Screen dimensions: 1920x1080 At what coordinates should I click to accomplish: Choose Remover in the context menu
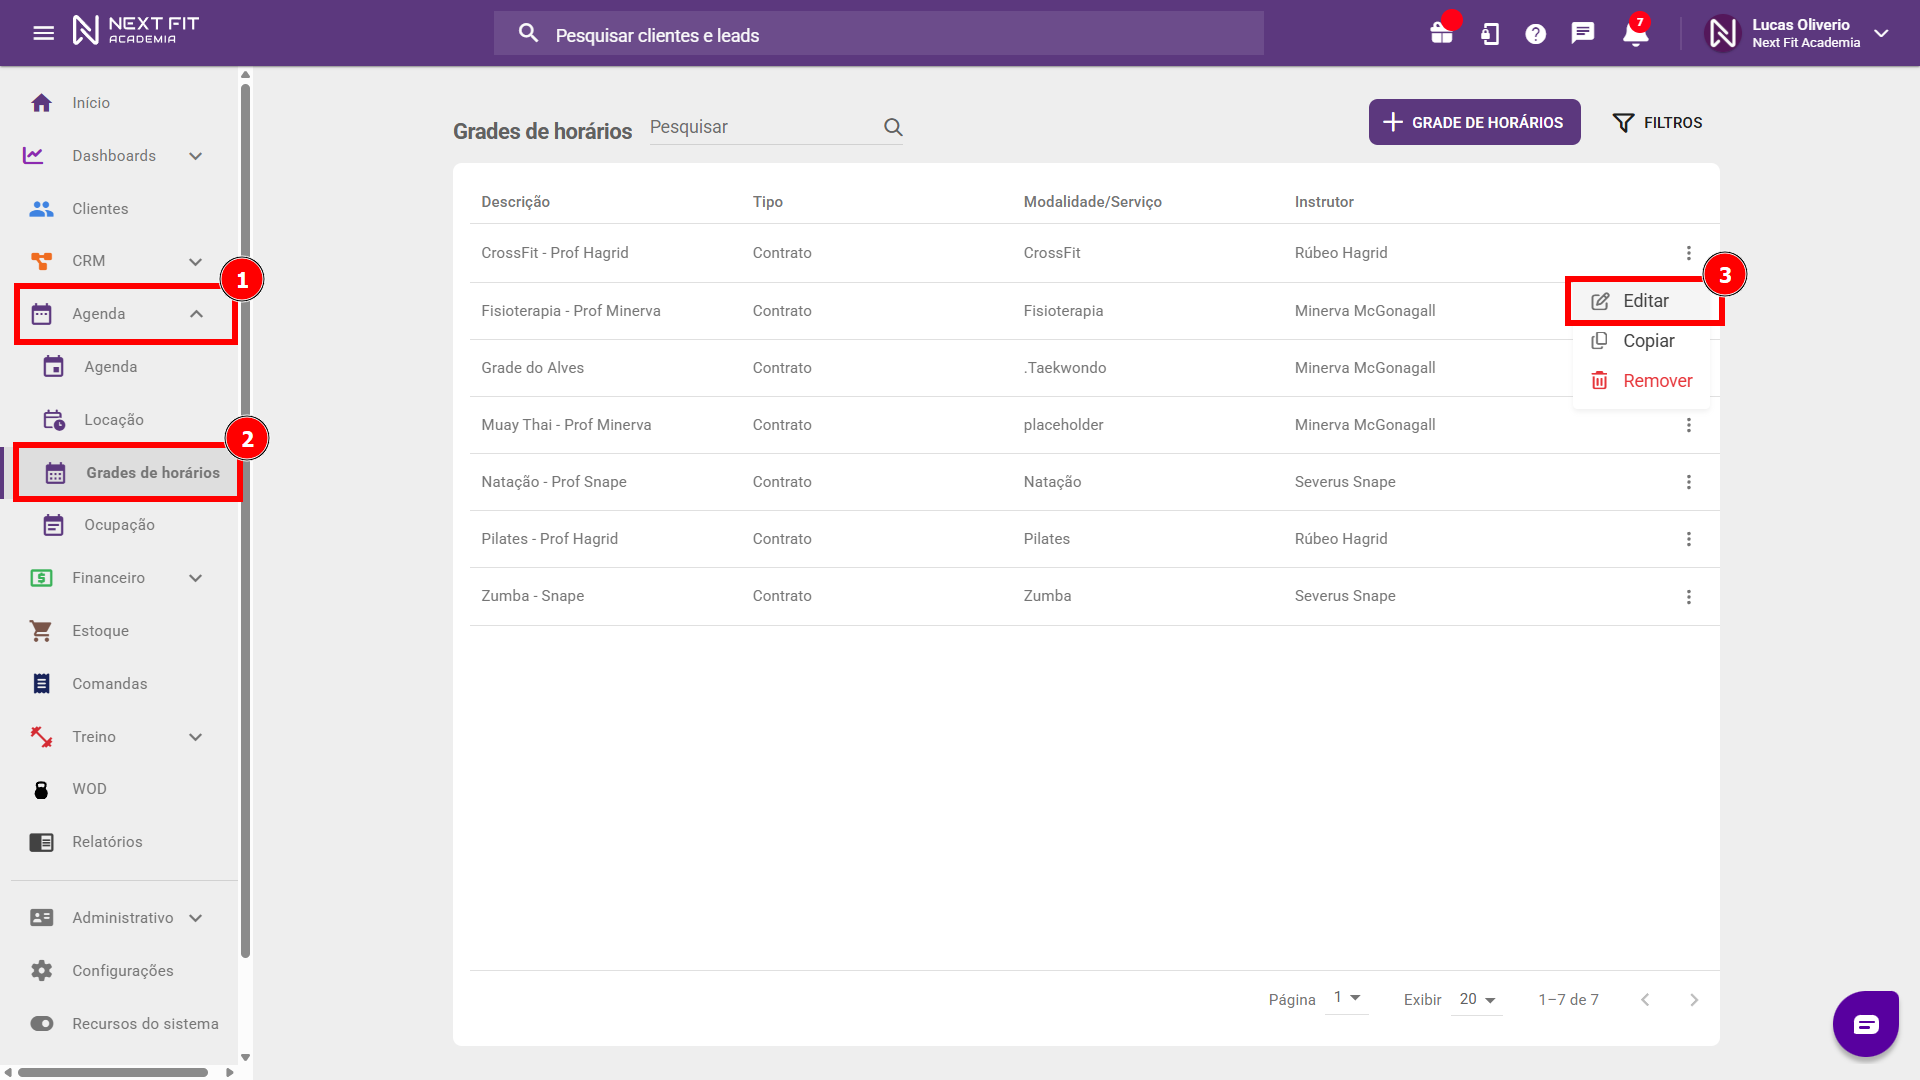1657,381
